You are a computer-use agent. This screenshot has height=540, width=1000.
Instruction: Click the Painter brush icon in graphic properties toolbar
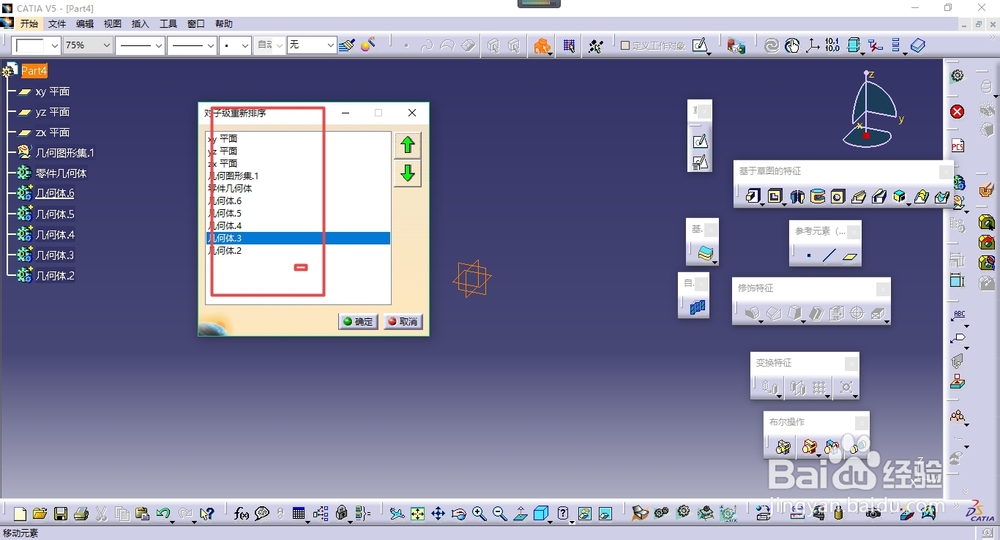[x=347, y=45]
